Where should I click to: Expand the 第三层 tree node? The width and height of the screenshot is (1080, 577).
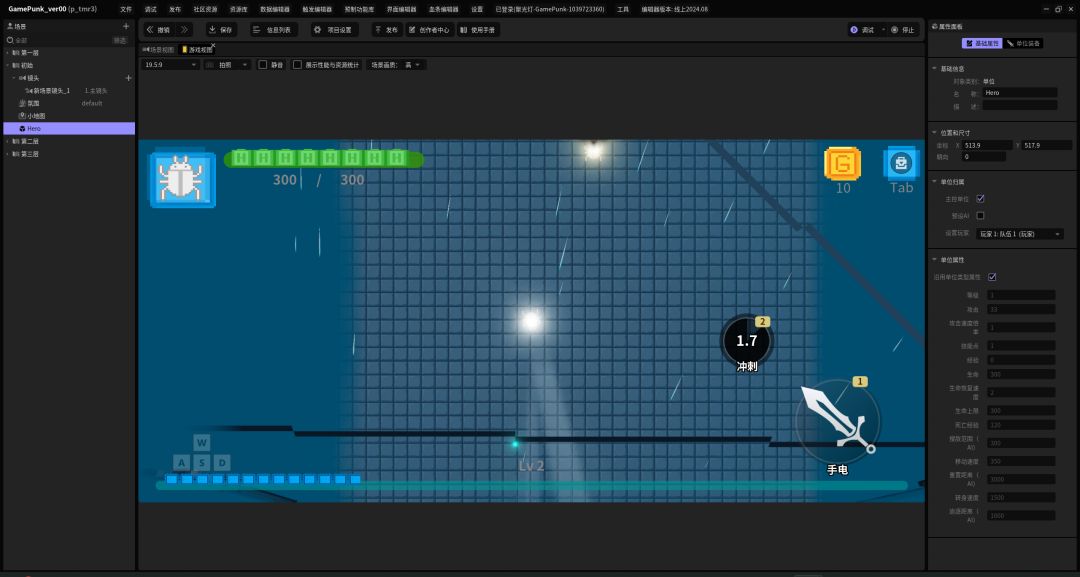pos(8,154)
